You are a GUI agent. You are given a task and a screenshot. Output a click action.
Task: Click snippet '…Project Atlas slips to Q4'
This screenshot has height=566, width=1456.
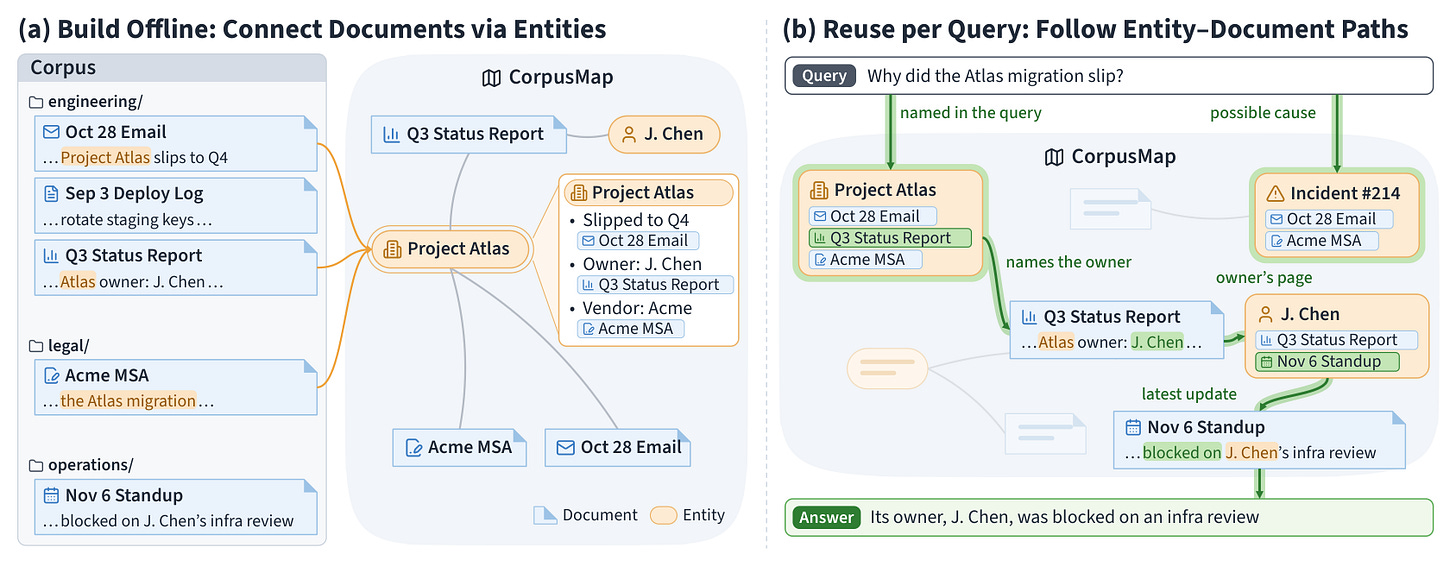135,157
